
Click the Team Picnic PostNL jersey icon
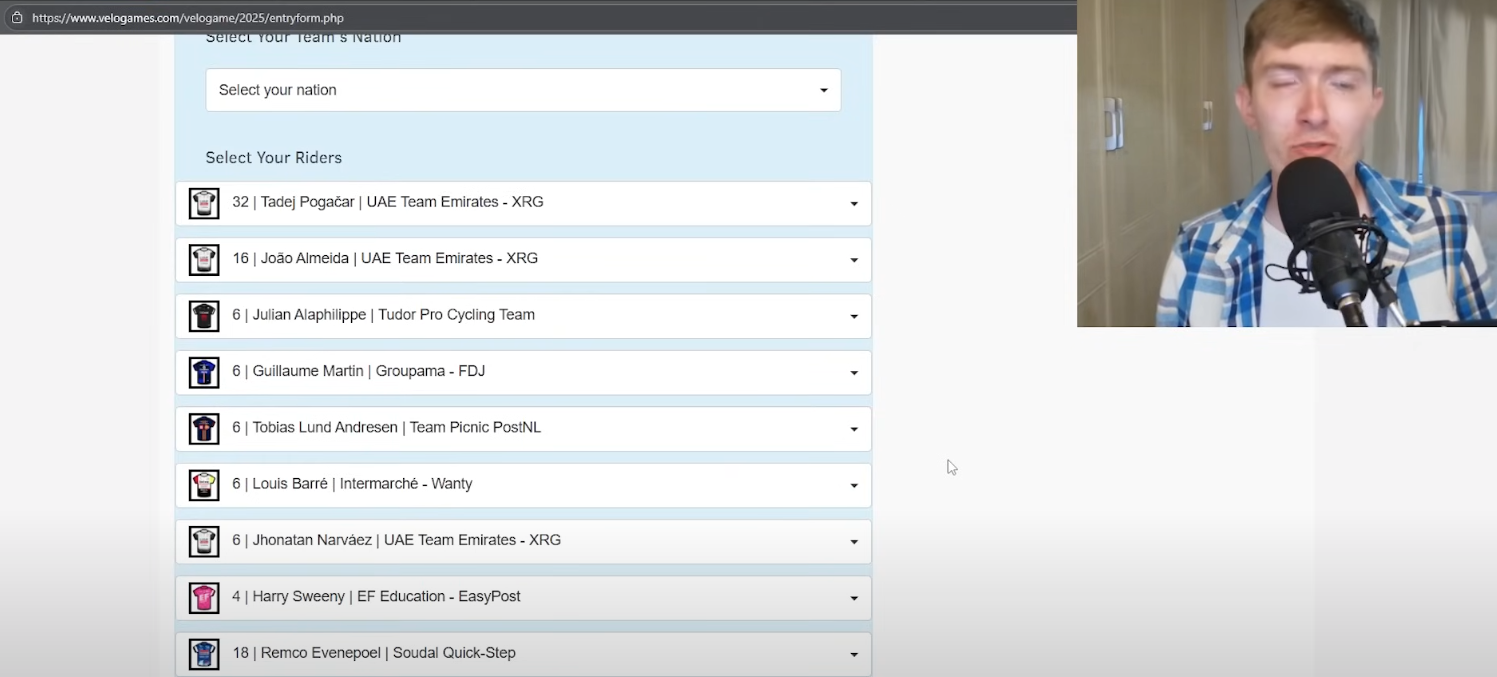tap(204, 429)
